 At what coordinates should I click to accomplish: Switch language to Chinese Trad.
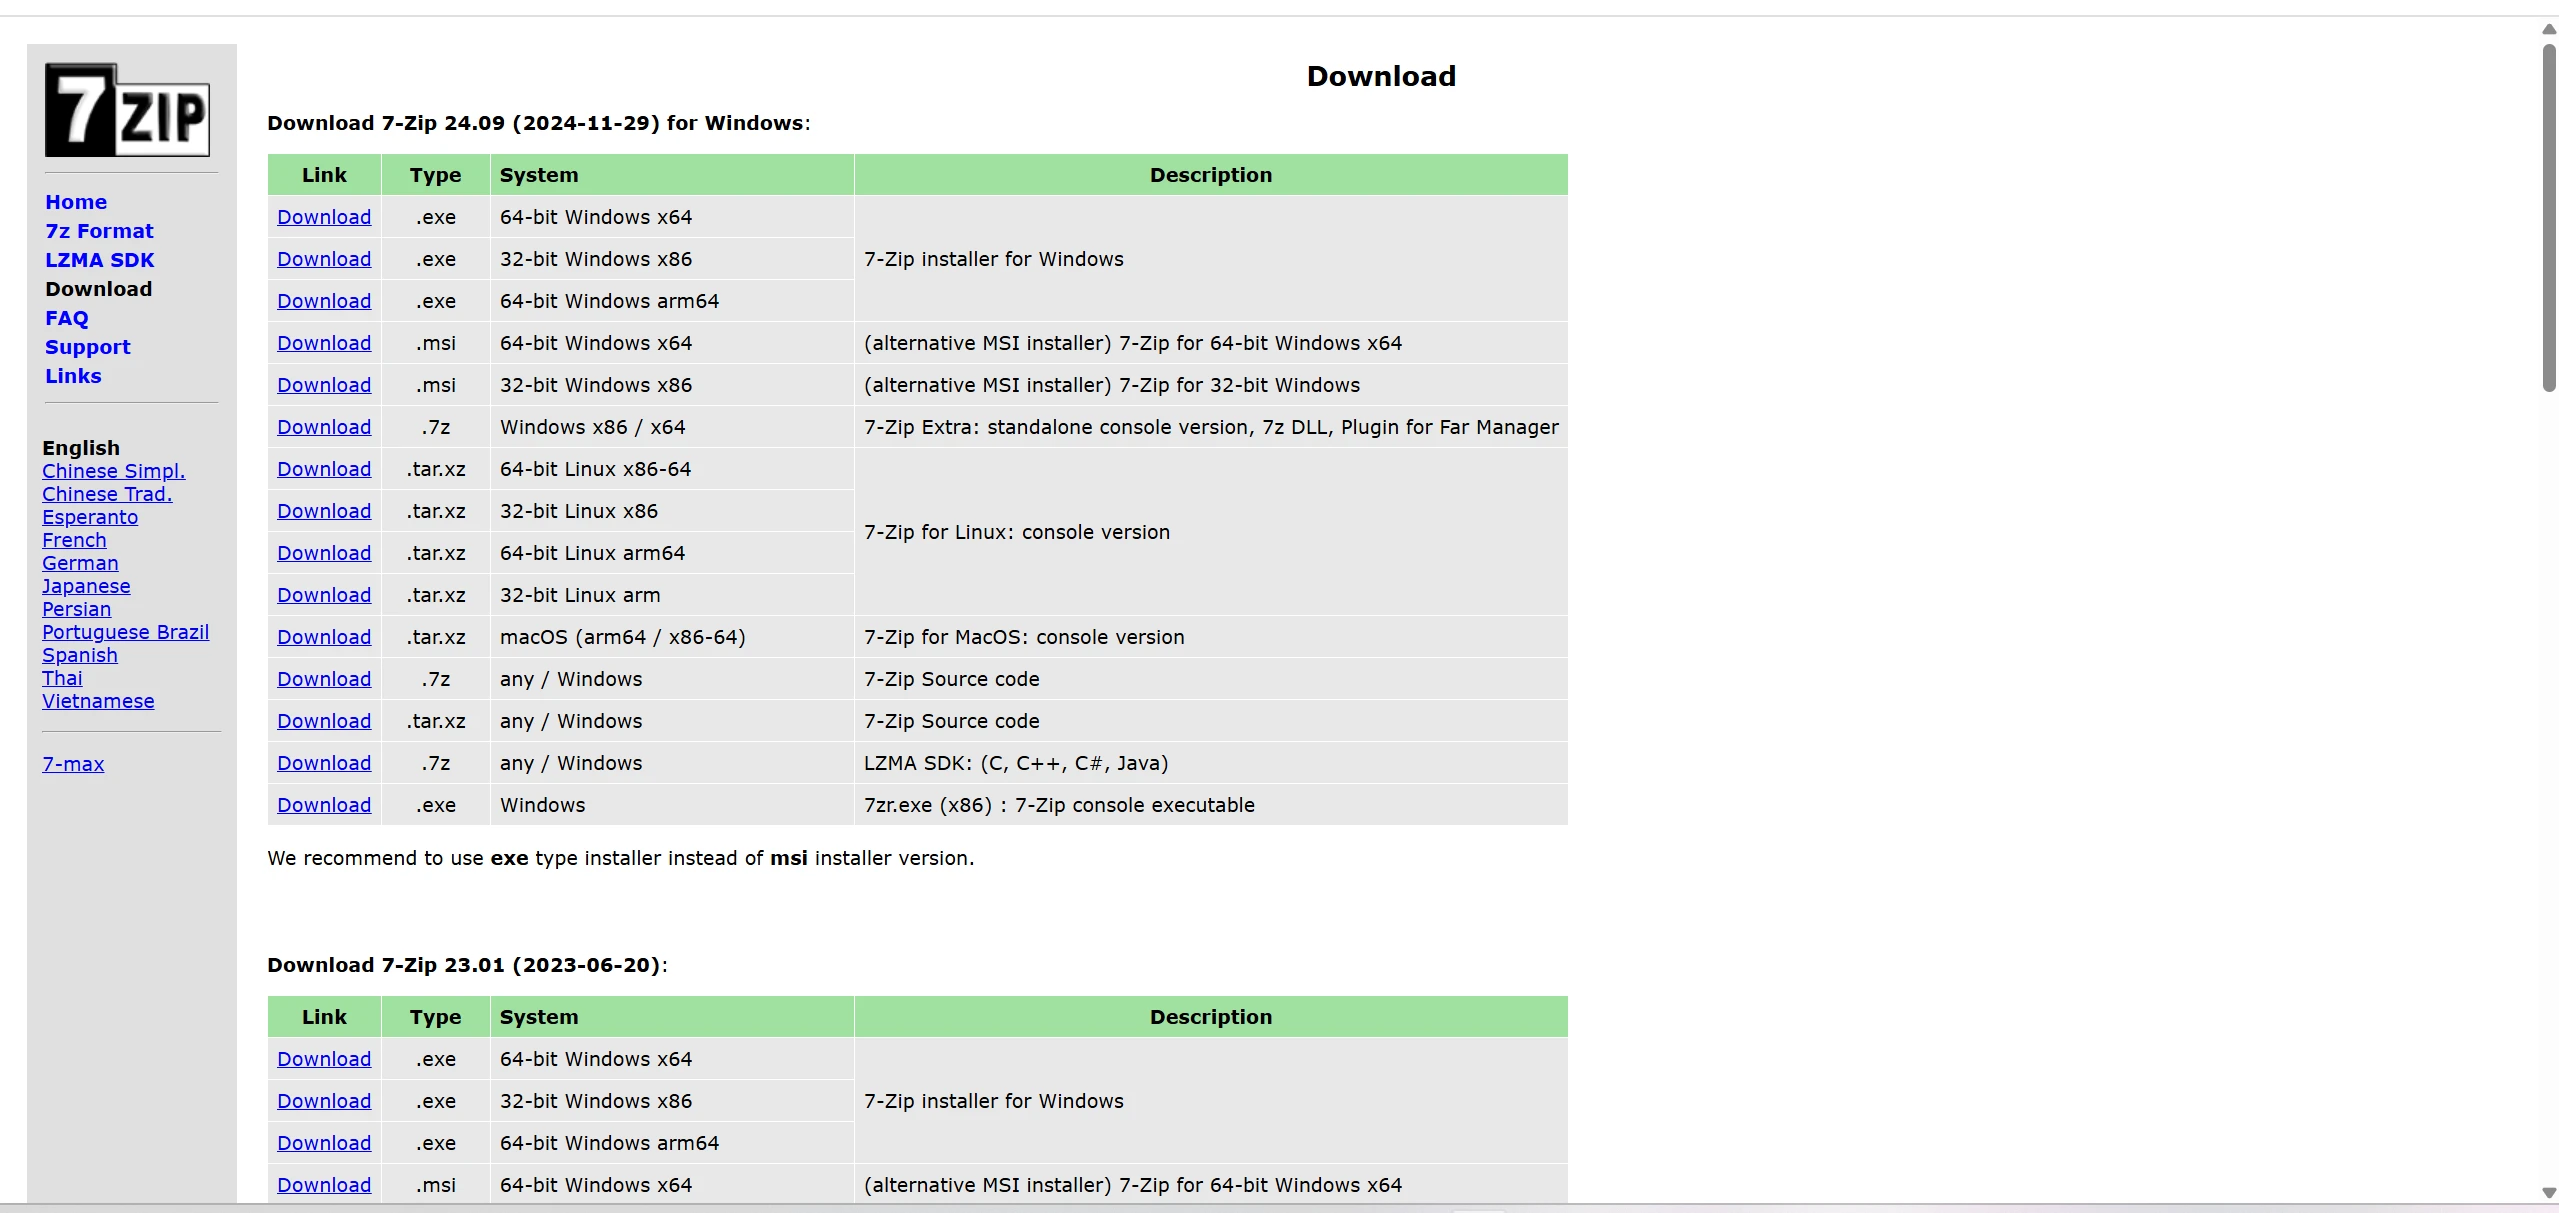(107, 494)
